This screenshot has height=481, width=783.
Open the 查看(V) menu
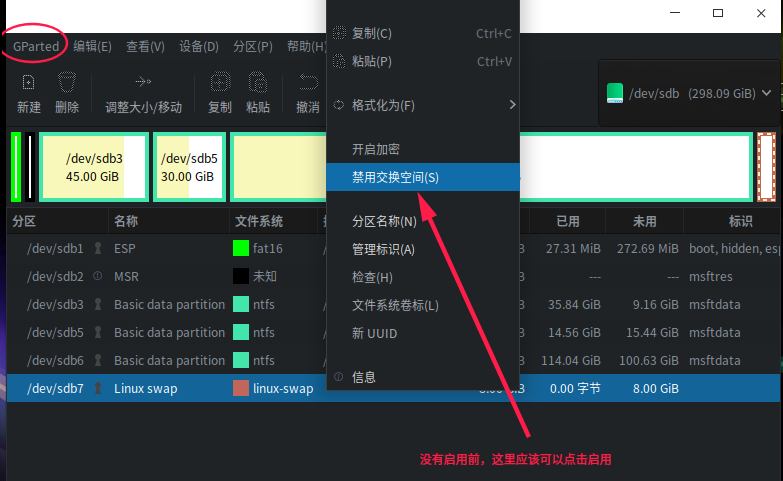(x=145, y=46)
